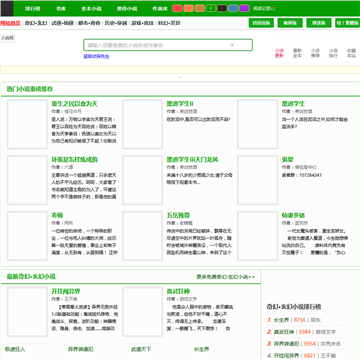Click the 触屏版 button
Screen dimensions: 360x360
coord(290,23)
